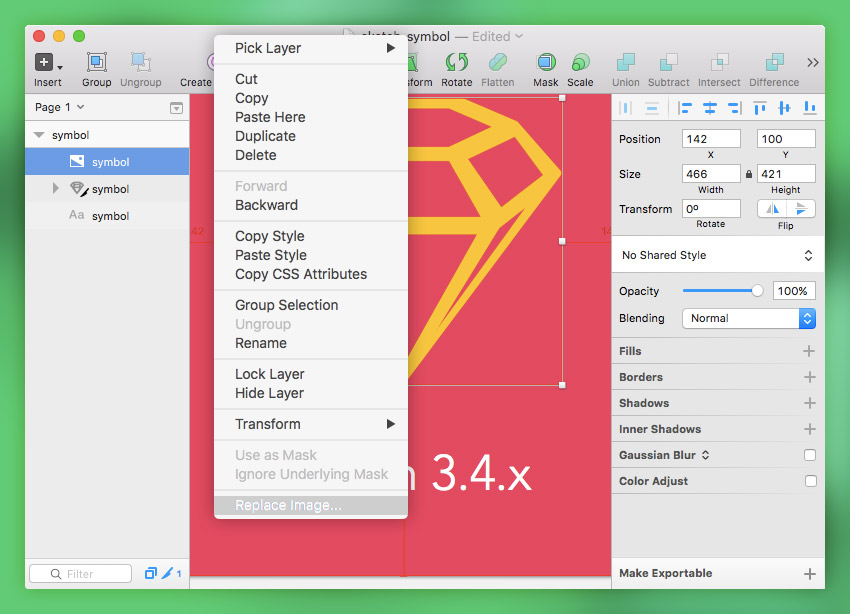
Task: Select Copy CSS Attributes menu item
Action: pyautogui.click(x=301, y=274)
